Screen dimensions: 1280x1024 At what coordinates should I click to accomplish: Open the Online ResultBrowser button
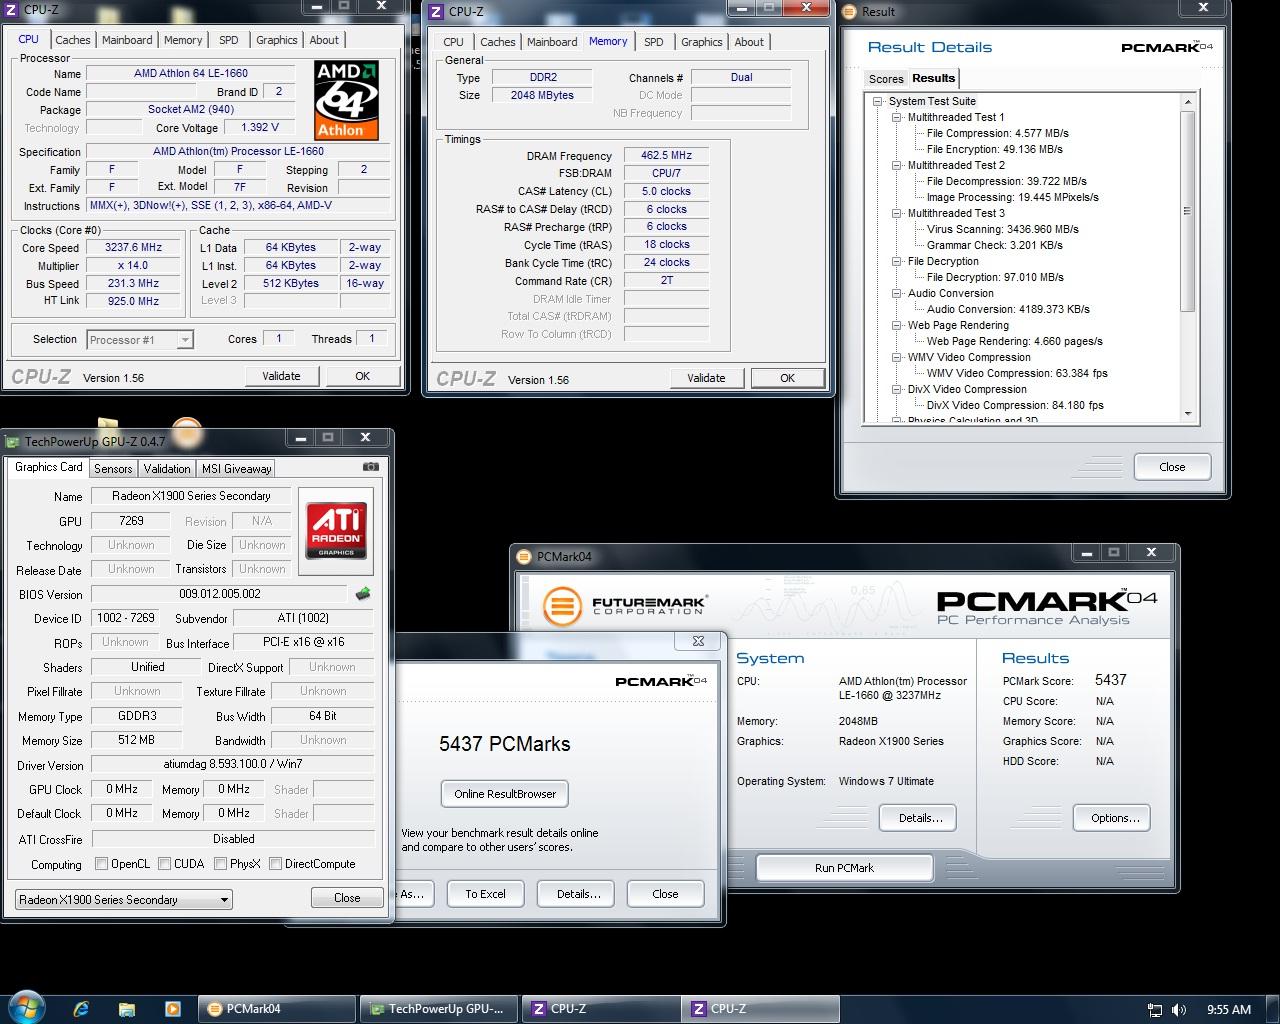pyautogui.click(x=505, y=794)
